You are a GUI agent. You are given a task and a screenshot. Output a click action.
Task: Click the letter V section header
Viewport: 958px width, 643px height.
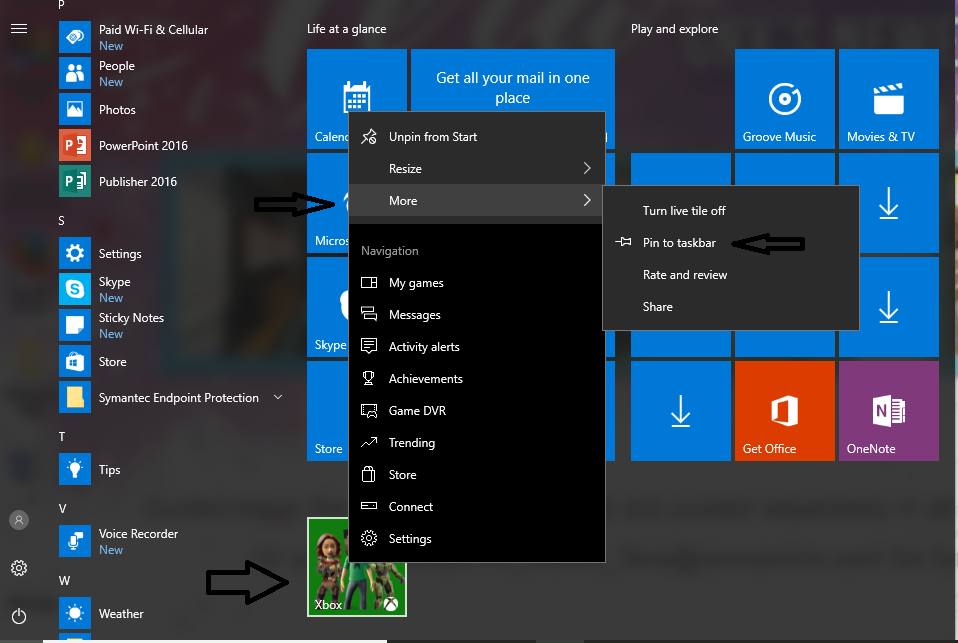(62, 509)
